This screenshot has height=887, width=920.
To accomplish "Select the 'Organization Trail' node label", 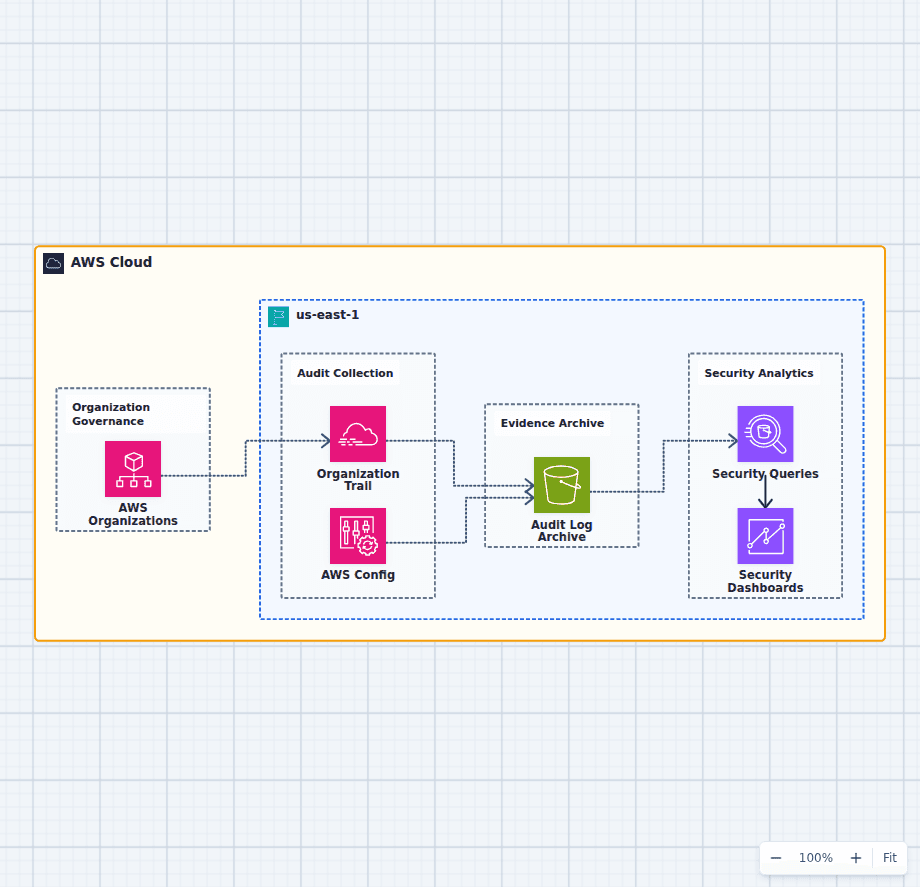I will click(358, 479).
